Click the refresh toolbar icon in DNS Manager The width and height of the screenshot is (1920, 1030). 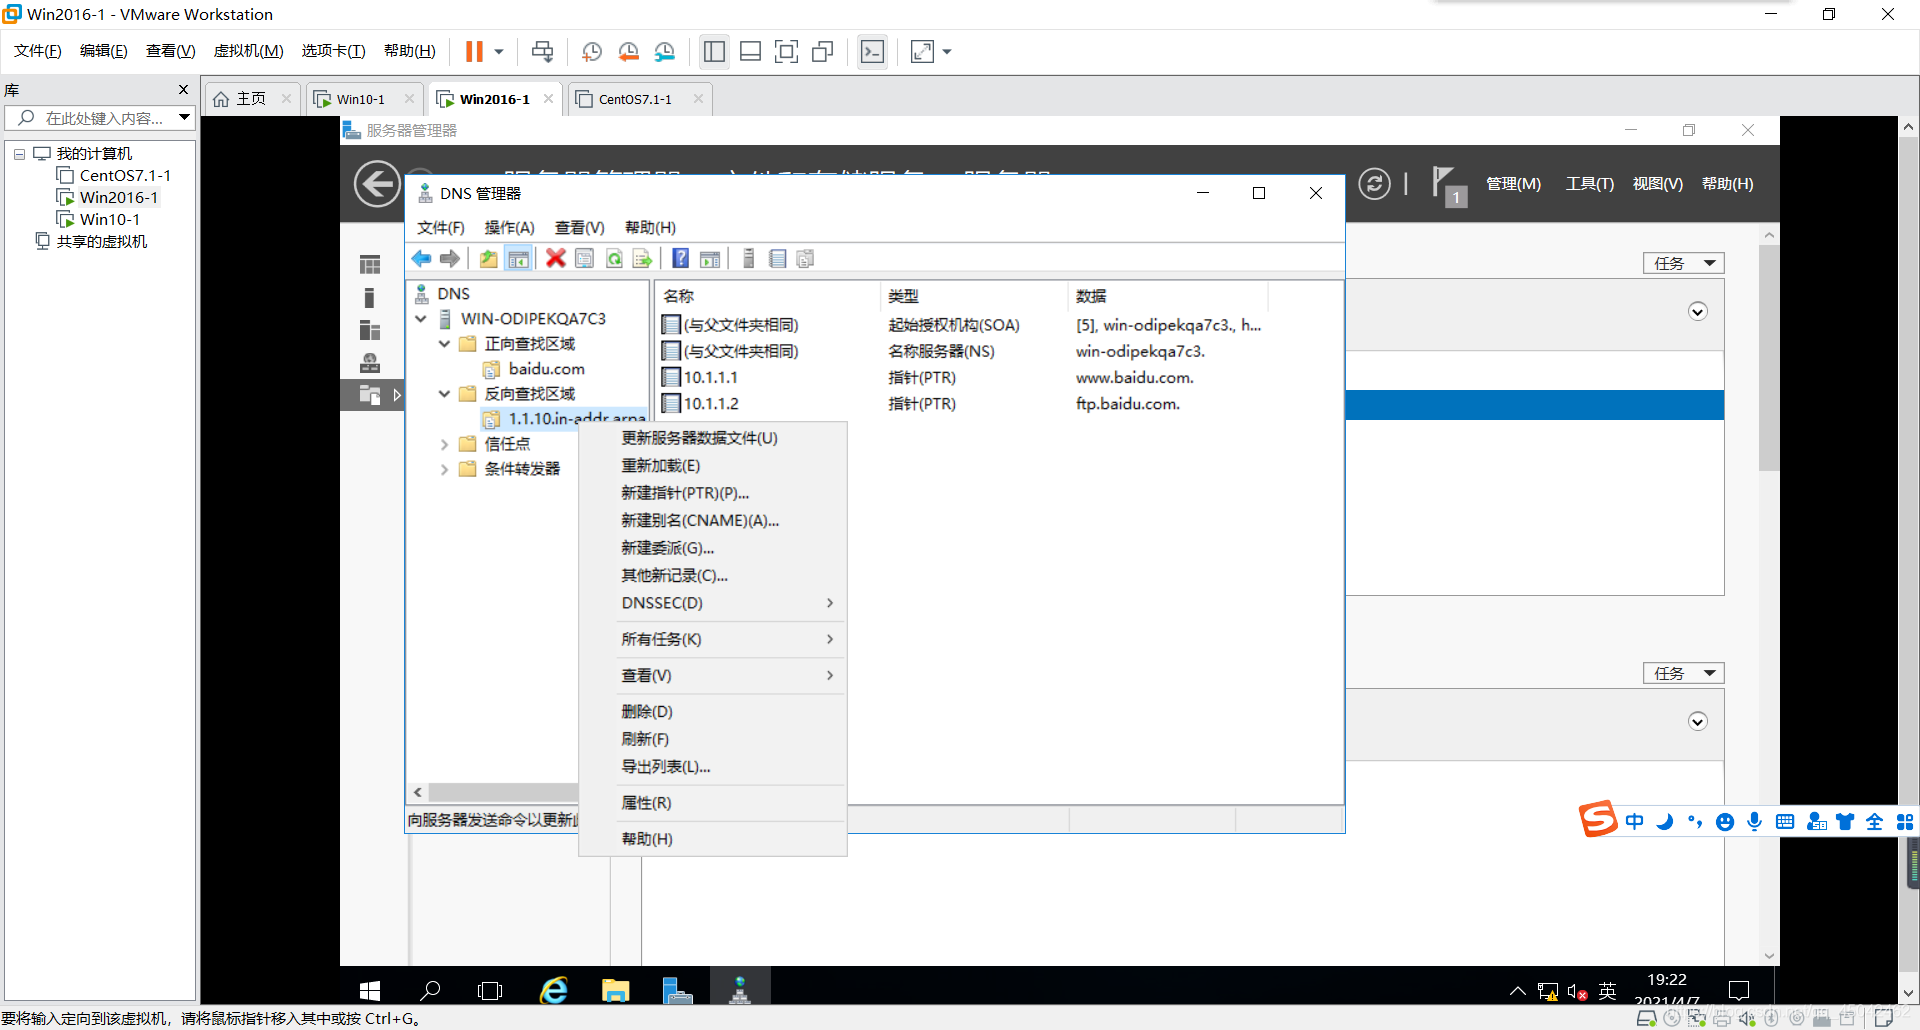(614, 259)
